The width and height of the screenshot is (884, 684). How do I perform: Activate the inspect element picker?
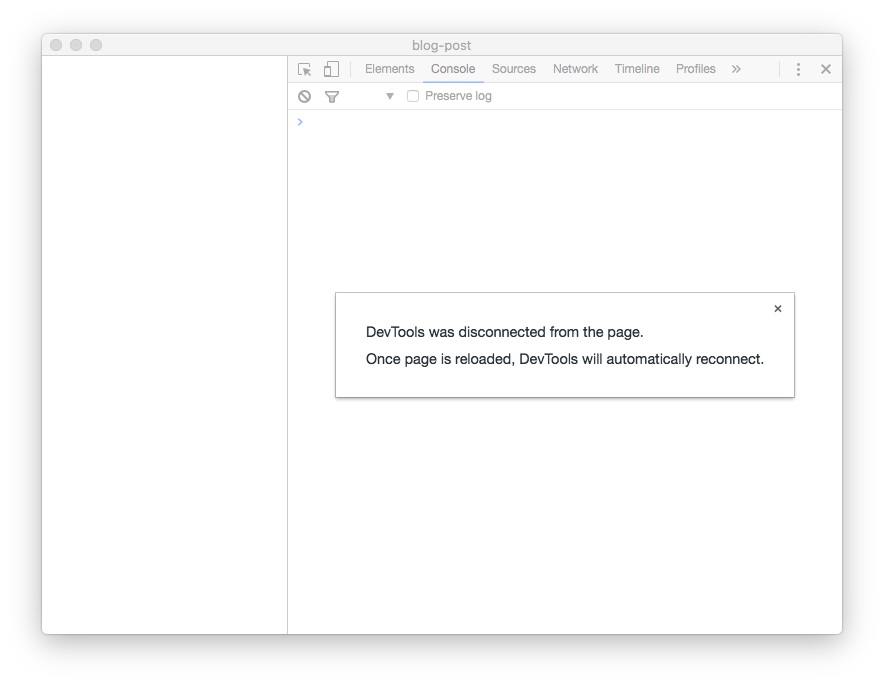[x=305, y=69]
